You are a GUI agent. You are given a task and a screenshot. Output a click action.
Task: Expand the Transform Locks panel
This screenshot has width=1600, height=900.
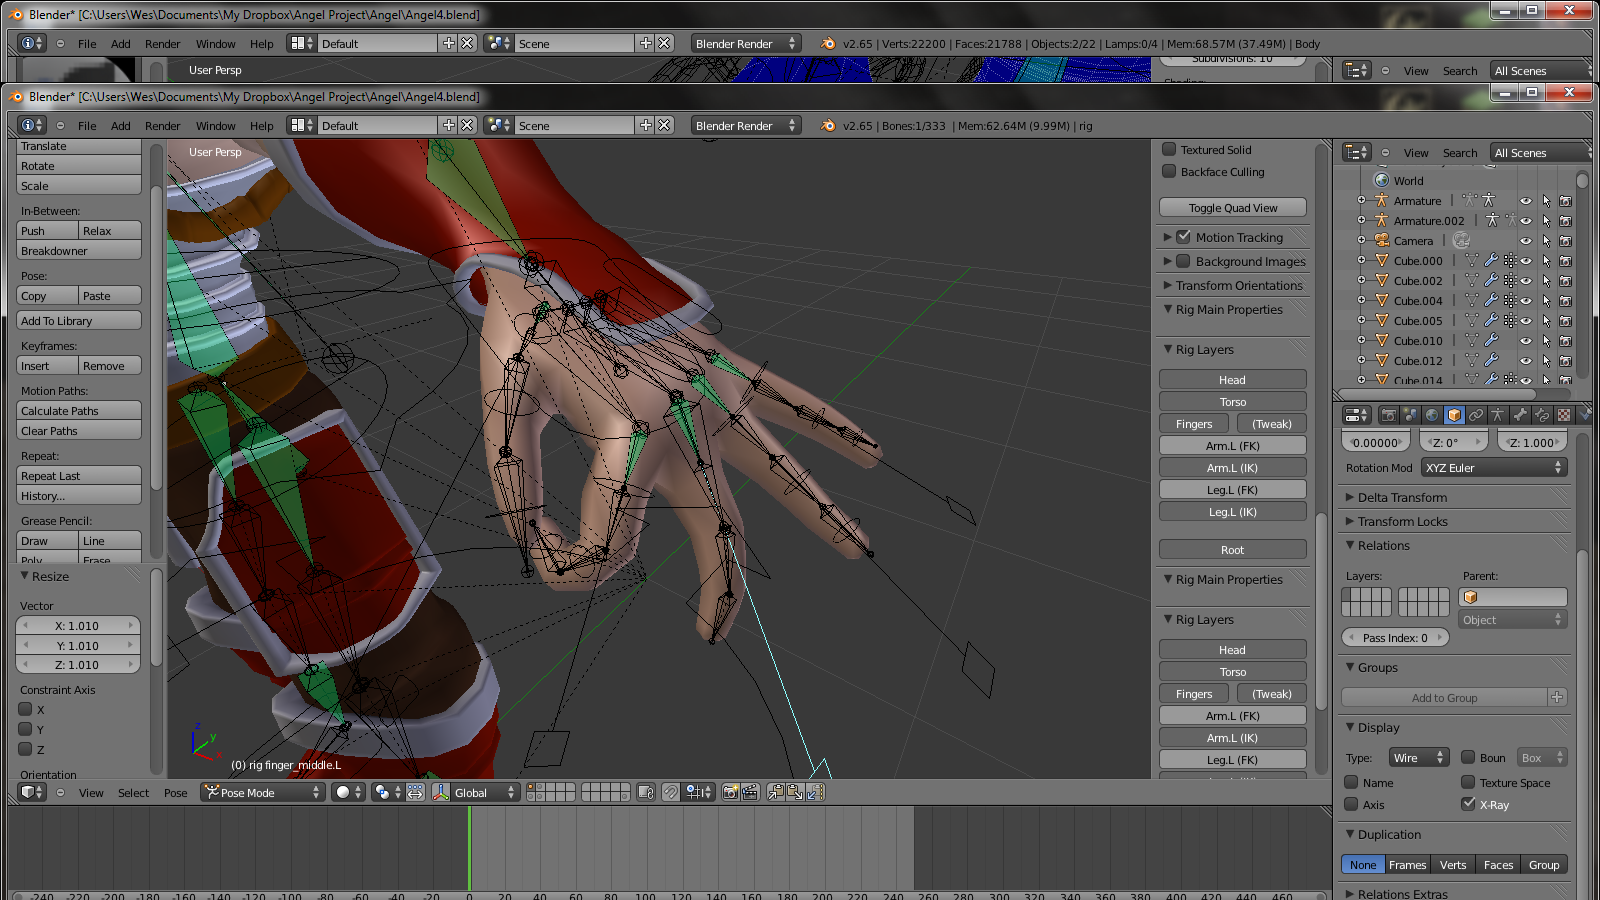click(x=1401, y=521)
